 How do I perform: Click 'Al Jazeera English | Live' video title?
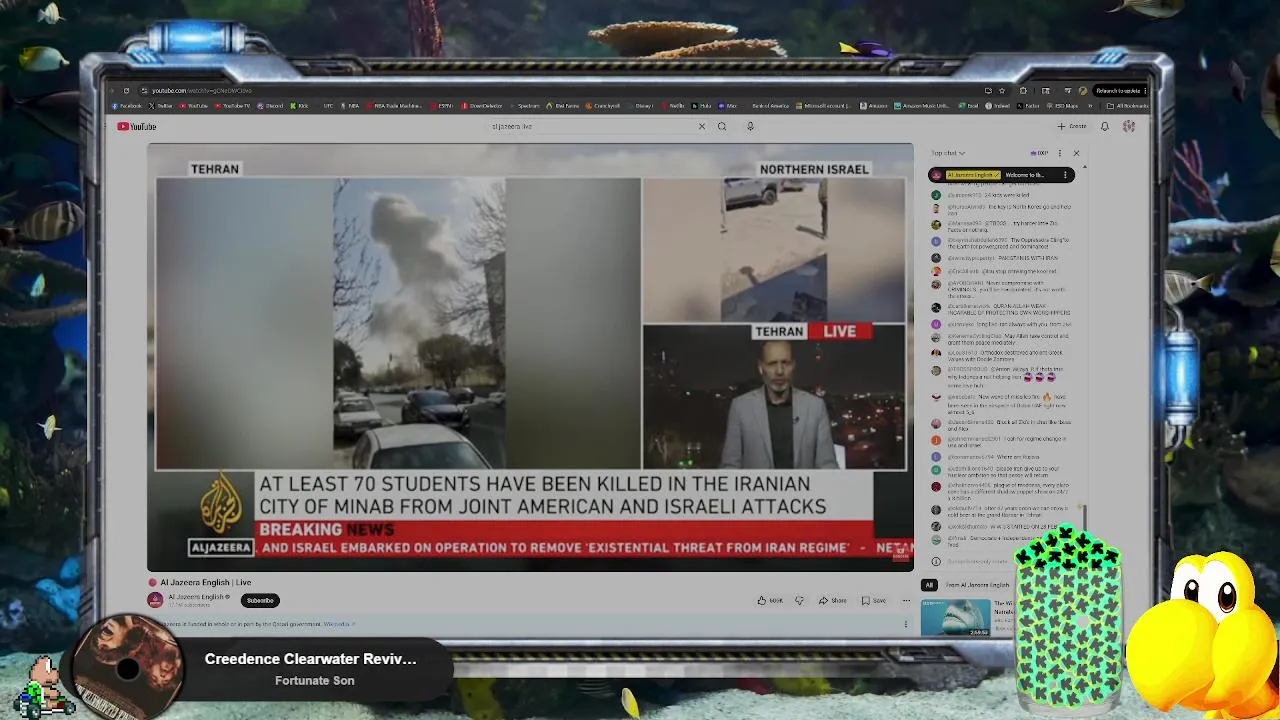(206, 582)
